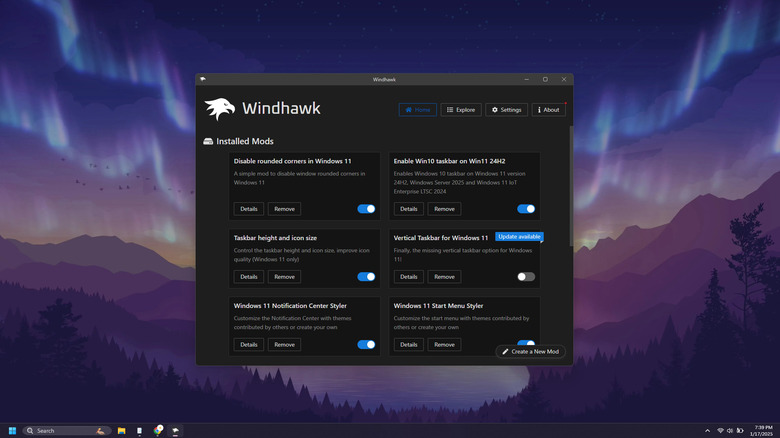This screenshot has height=438, width=780.
Task: Switch to the Explore tab
Action: pyautogui.click(x=461, y=110)
